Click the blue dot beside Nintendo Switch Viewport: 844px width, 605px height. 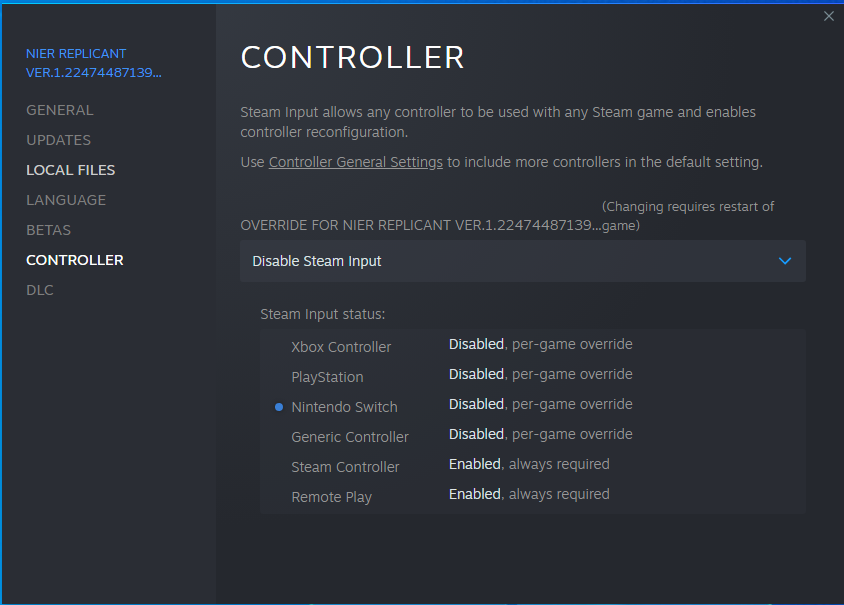point(279,407)
